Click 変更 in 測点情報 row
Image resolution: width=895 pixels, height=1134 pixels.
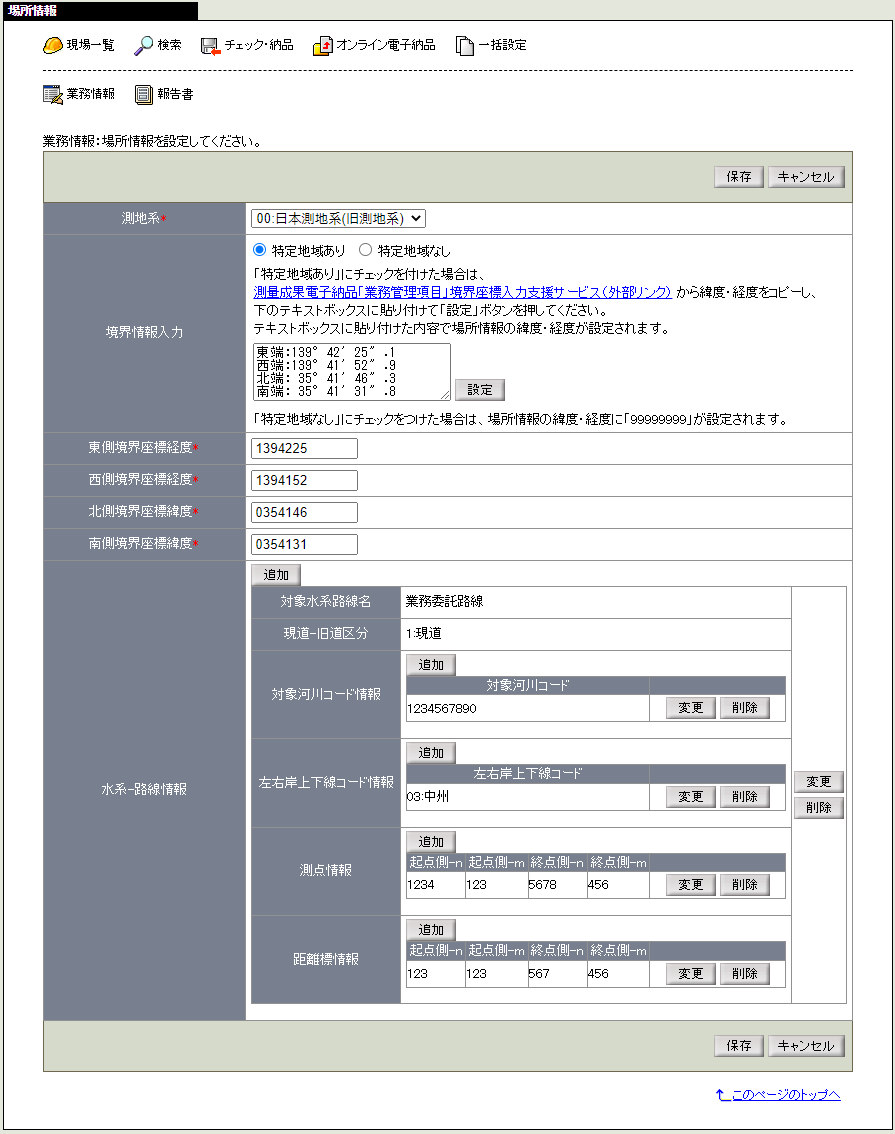(x=690, y=884)
